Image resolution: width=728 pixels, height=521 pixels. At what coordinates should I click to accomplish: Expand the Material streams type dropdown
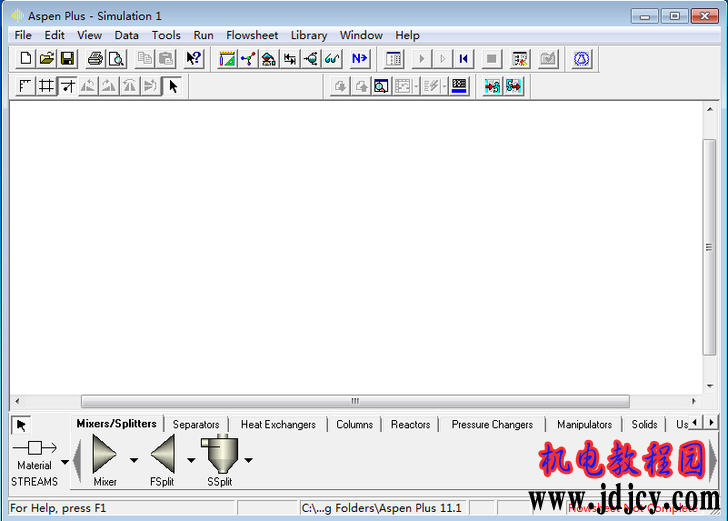pyautogui.click(x=65, y=462)
